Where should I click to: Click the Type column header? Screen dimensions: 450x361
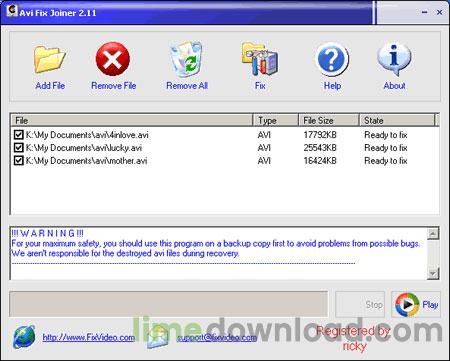point(276,120)
